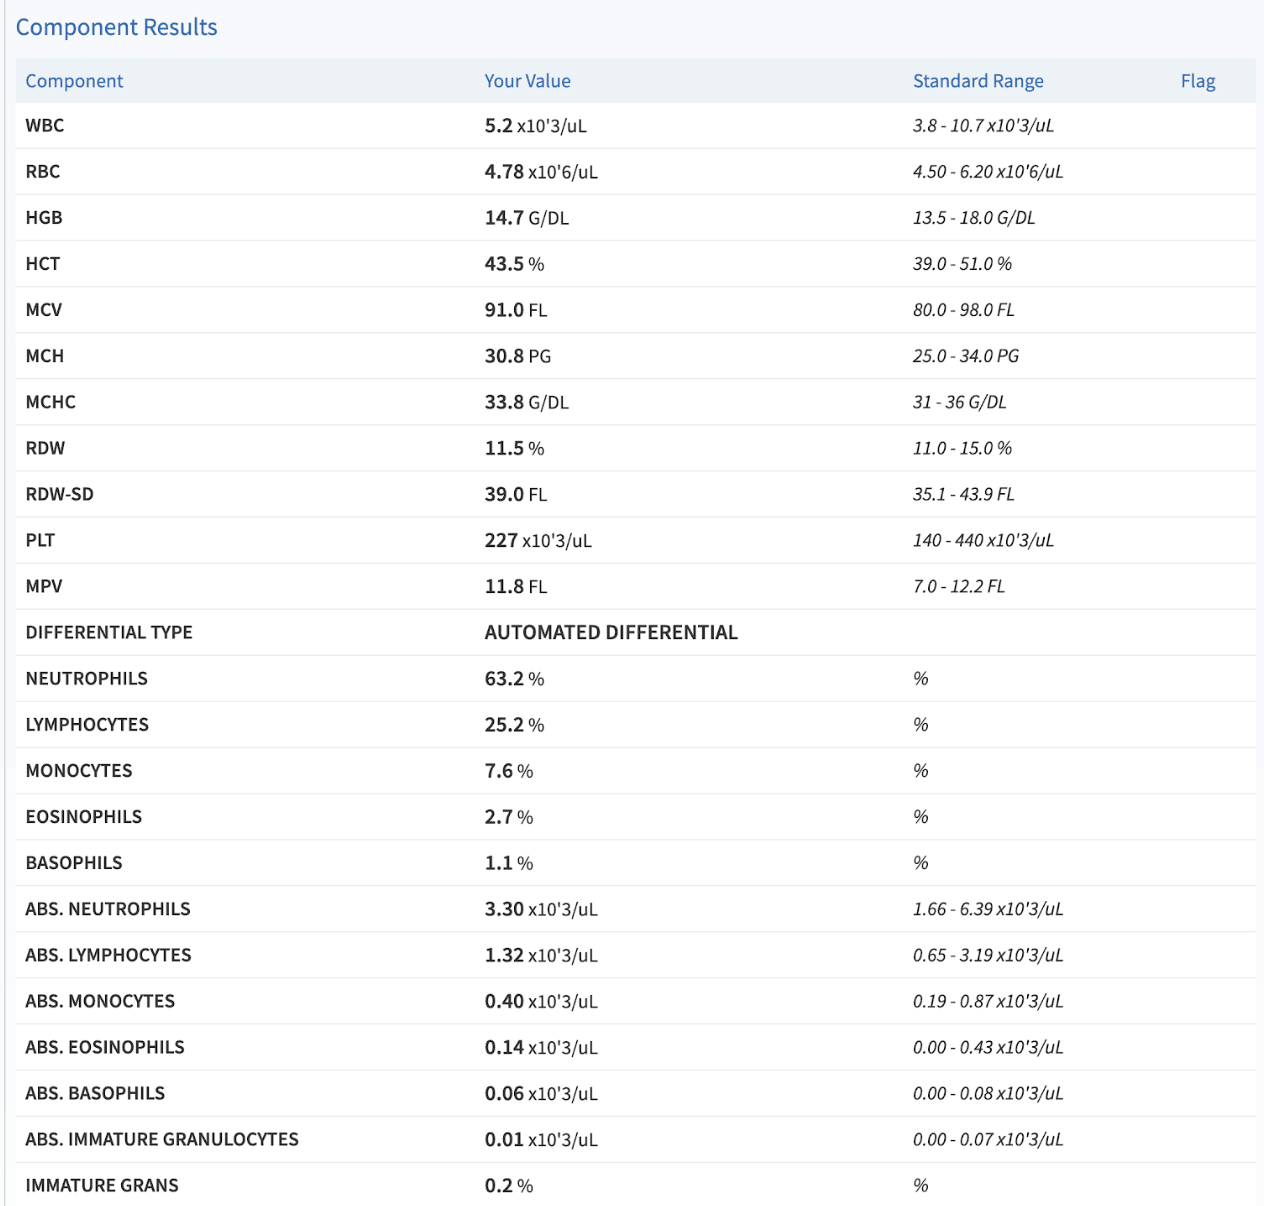Select the MCHC component label
Image resolution: width=1264 pixels, height=1206 pixels.
click(x=51, y=402)
